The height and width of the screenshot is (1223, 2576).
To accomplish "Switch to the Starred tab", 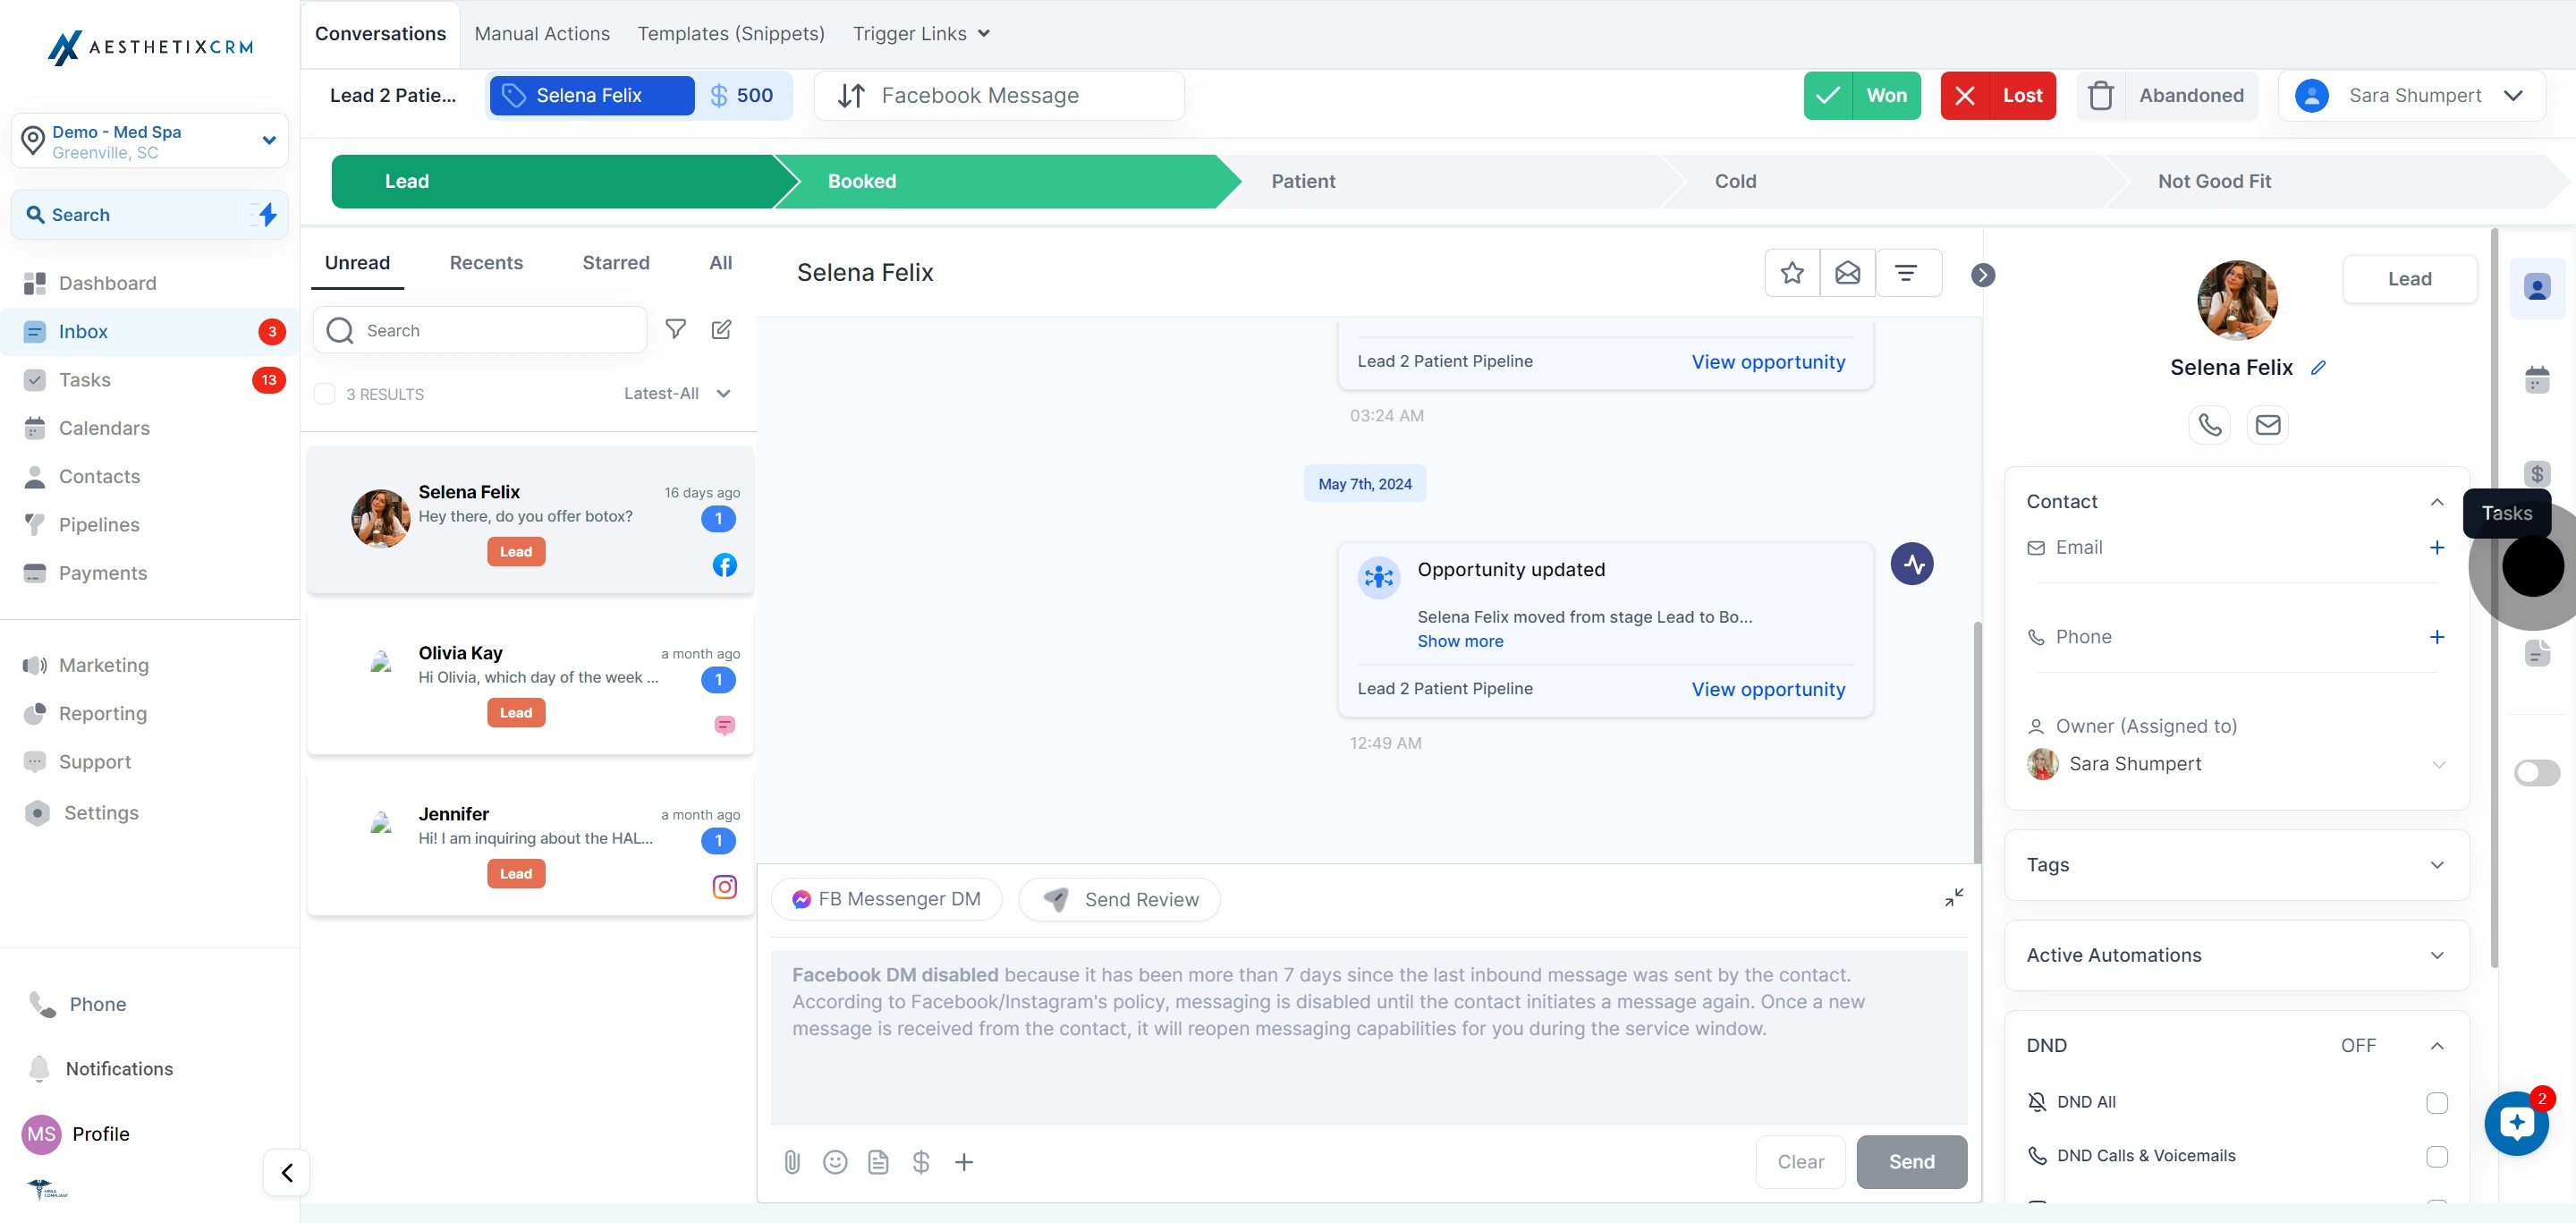I will click(x=615, y=262).
